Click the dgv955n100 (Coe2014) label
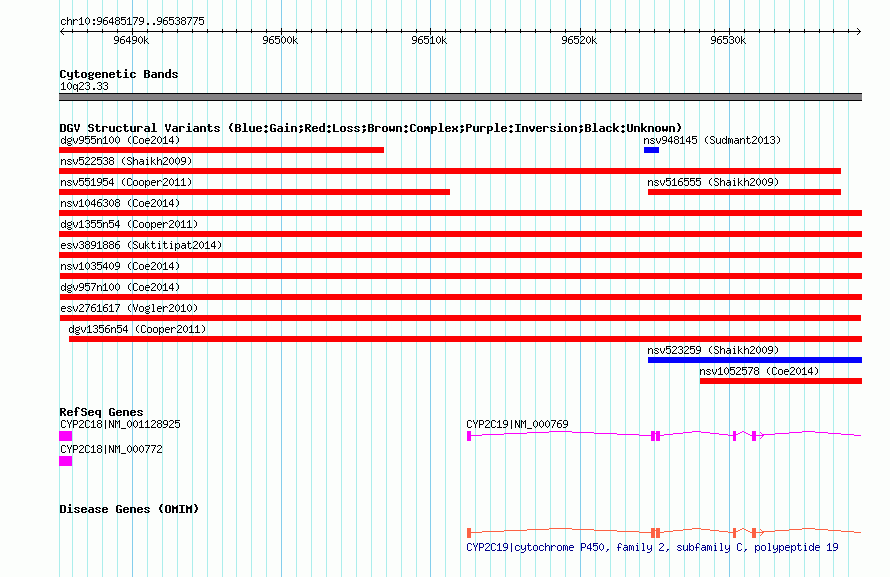 tap(120, 140)
